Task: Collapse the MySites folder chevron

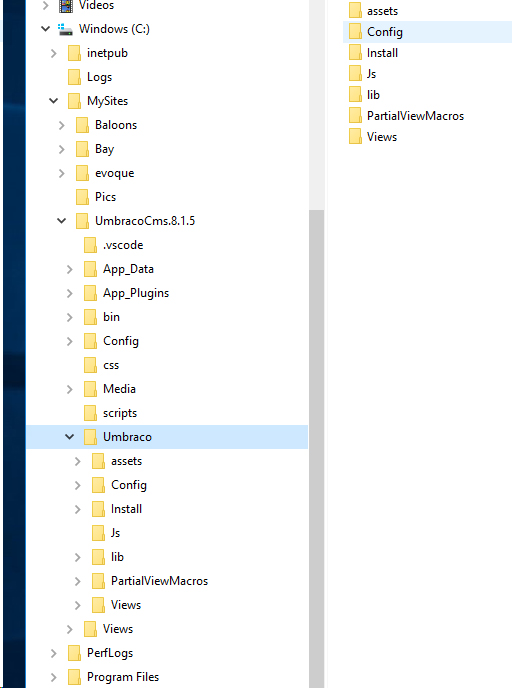Action: click(x=54, y=101)
